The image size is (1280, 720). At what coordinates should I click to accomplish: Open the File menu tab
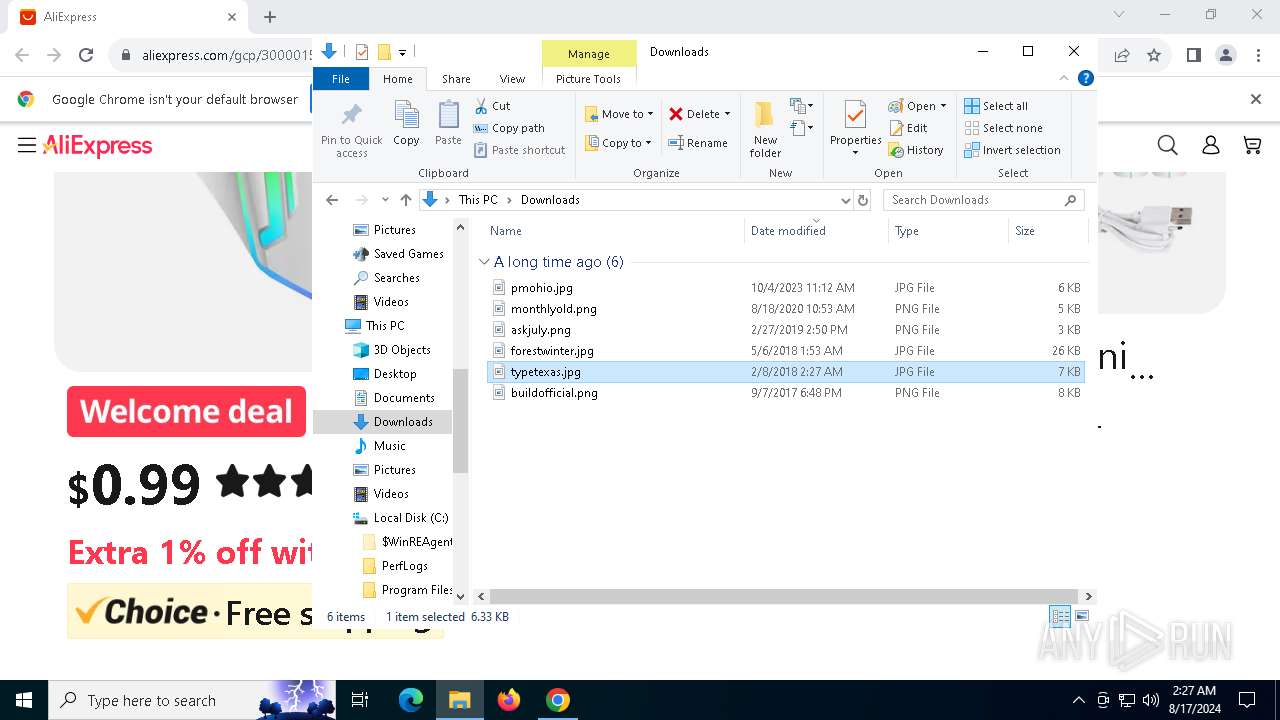(341, 79)
